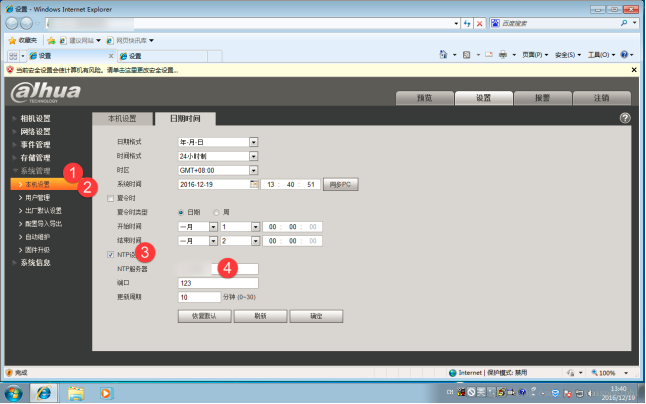
Task: Click the 端口 port field showing 123
Action: tap(218, 283)
